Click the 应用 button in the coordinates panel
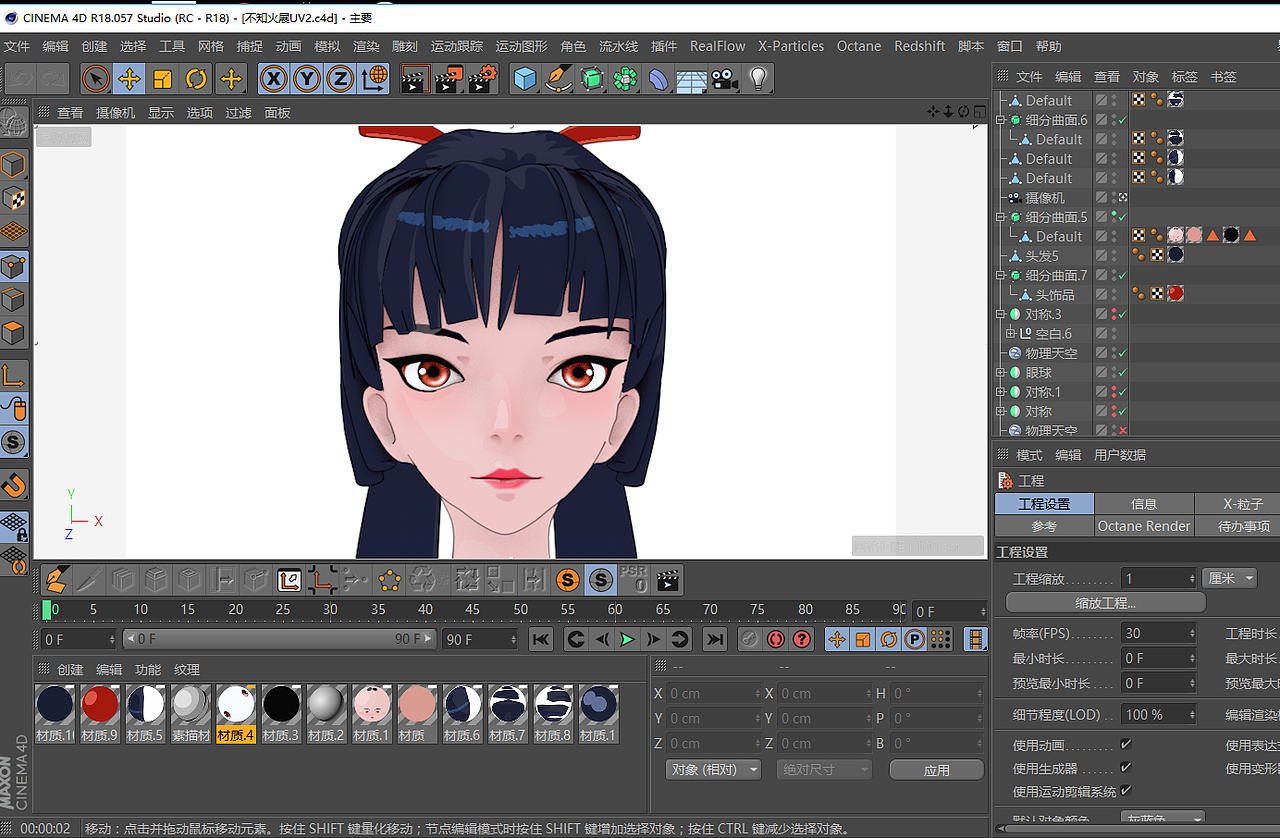 [936, 768]
